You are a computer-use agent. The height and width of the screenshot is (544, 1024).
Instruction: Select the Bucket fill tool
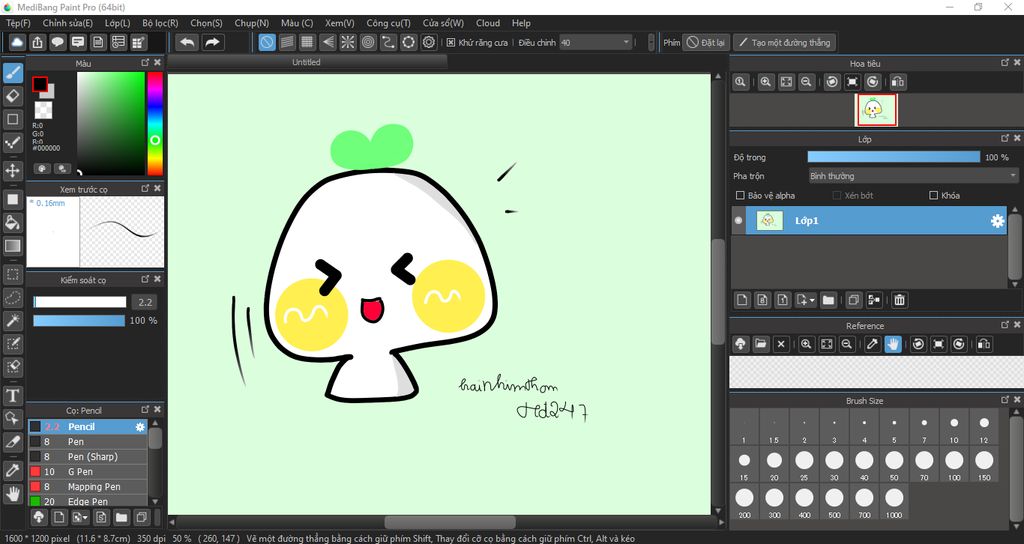point(13,223)
